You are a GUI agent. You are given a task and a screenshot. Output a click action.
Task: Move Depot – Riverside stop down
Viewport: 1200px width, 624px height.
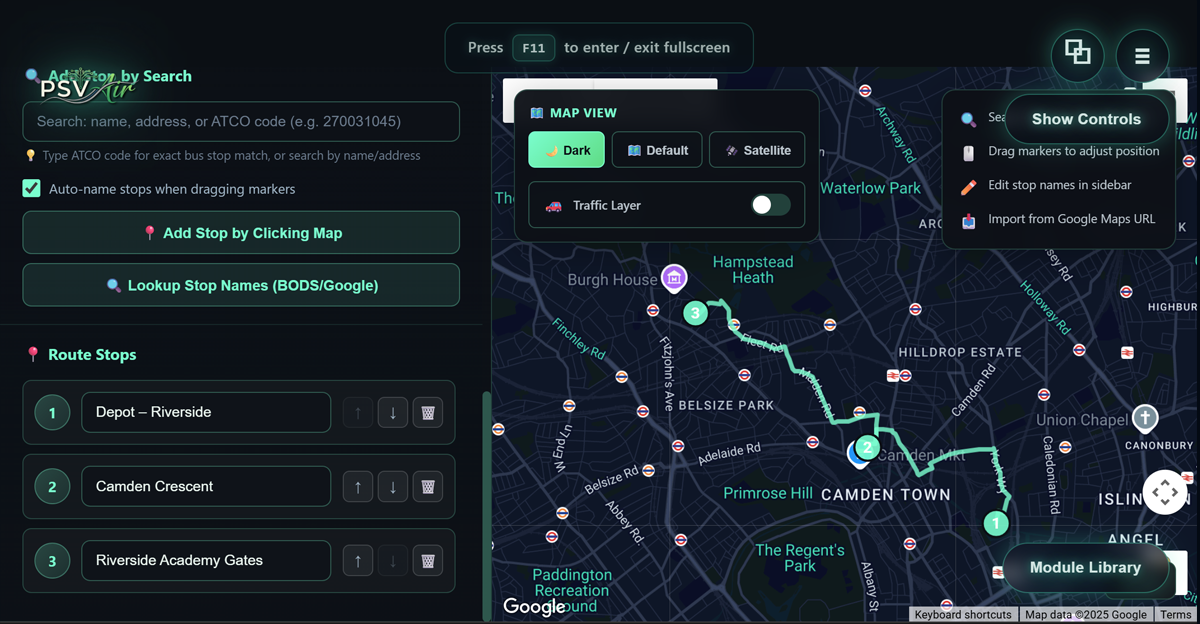tap(393, 412)
